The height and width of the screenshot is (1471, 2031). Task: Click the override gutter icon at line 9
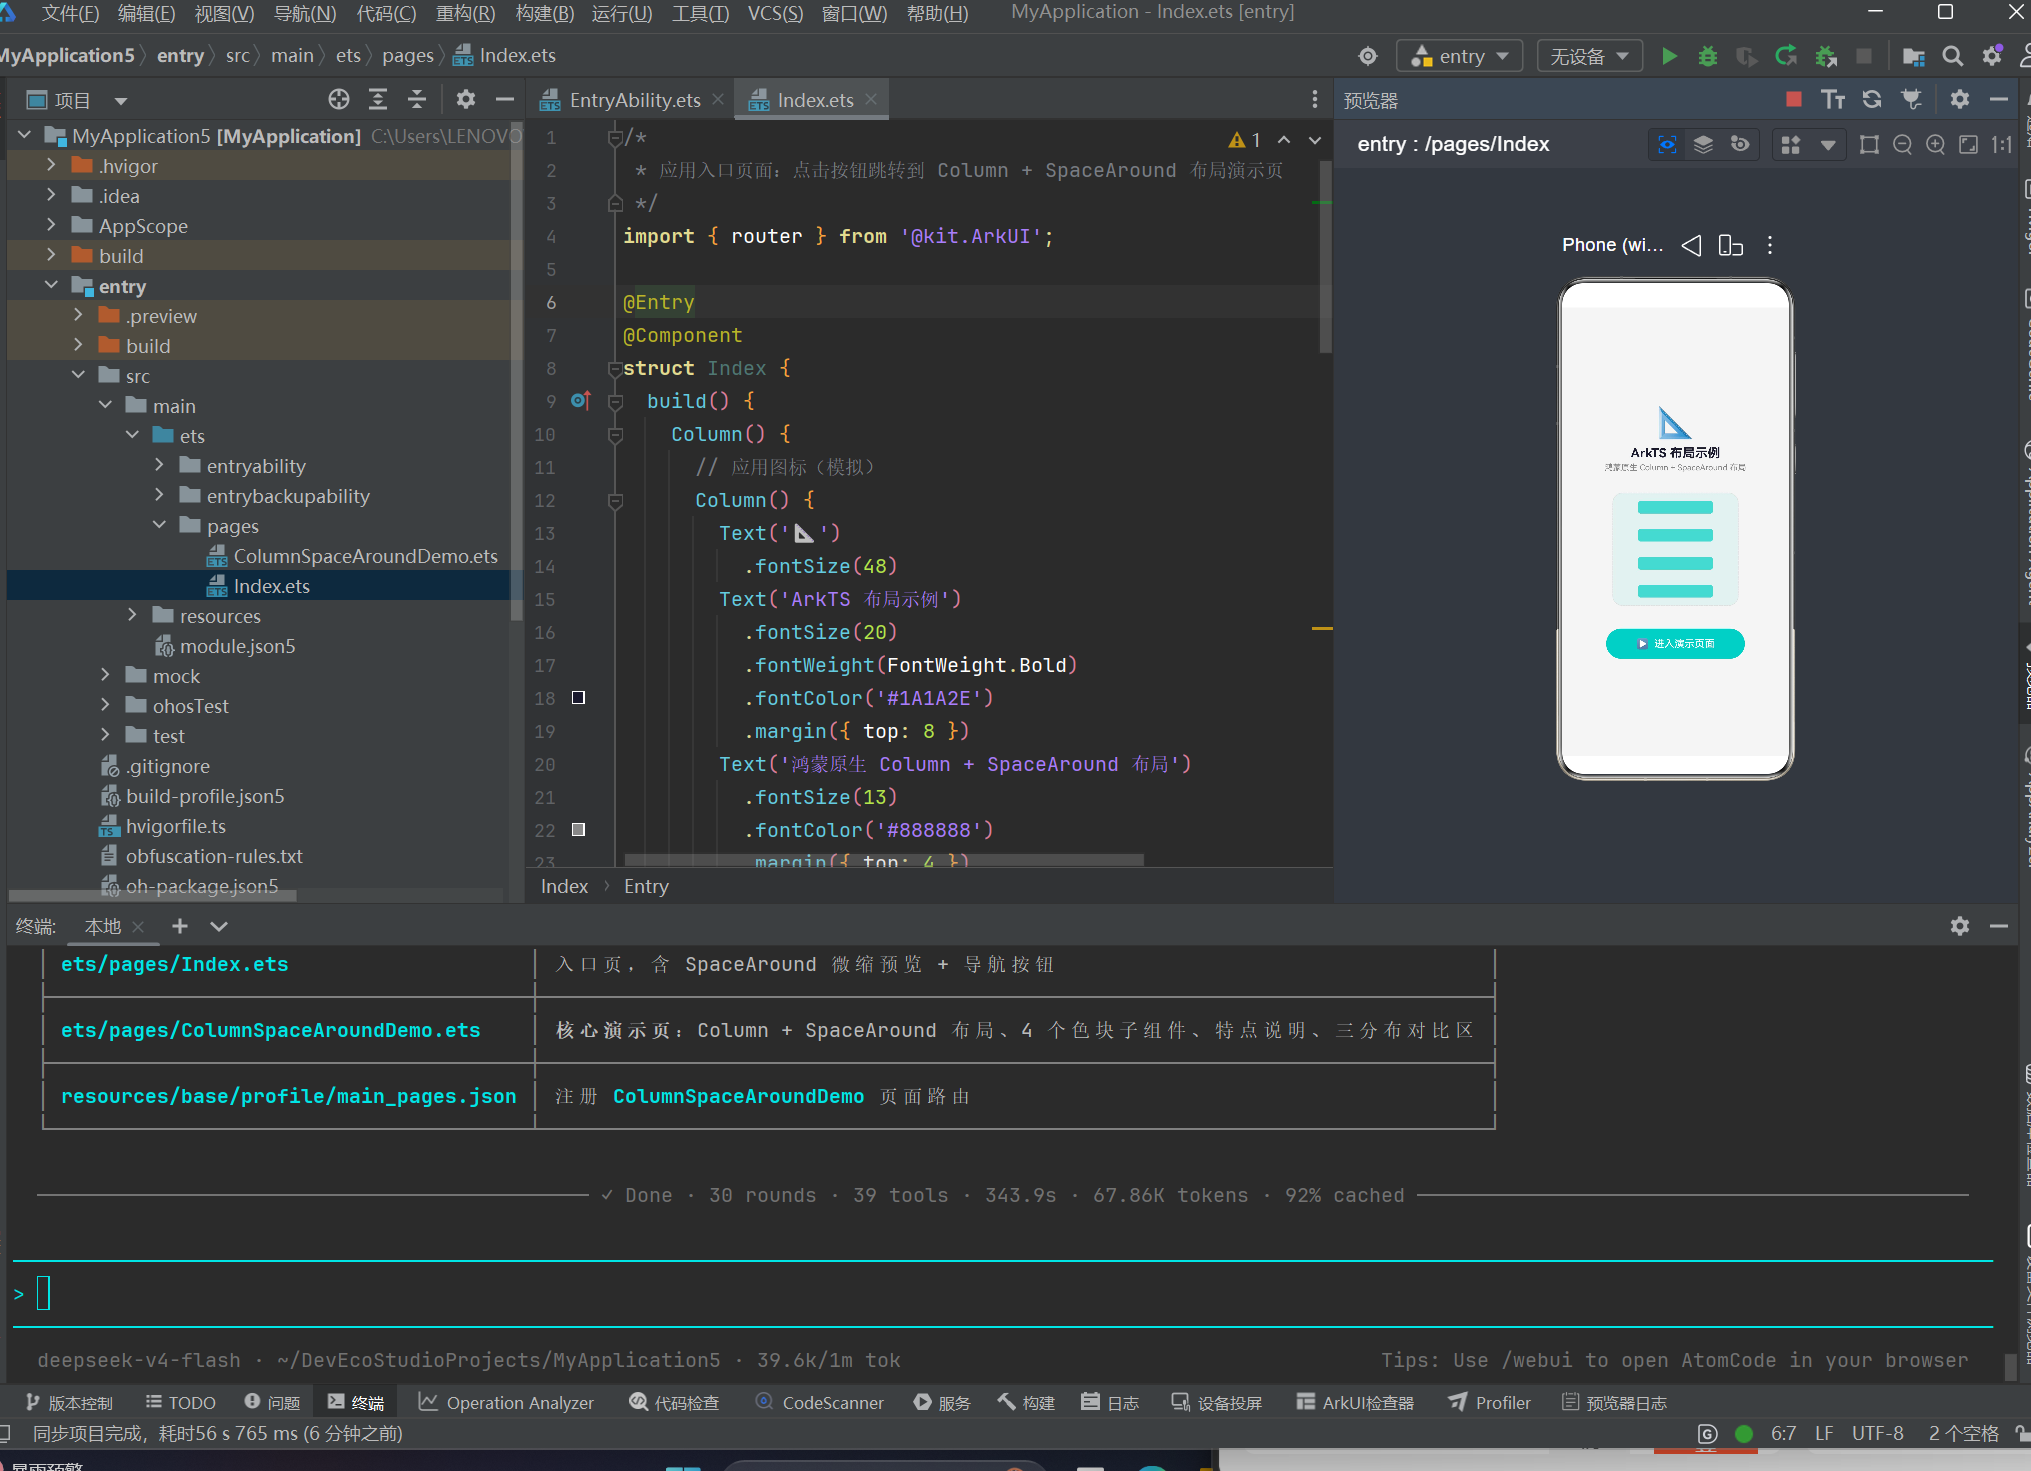pyautogui.click(x=580, y=401)
